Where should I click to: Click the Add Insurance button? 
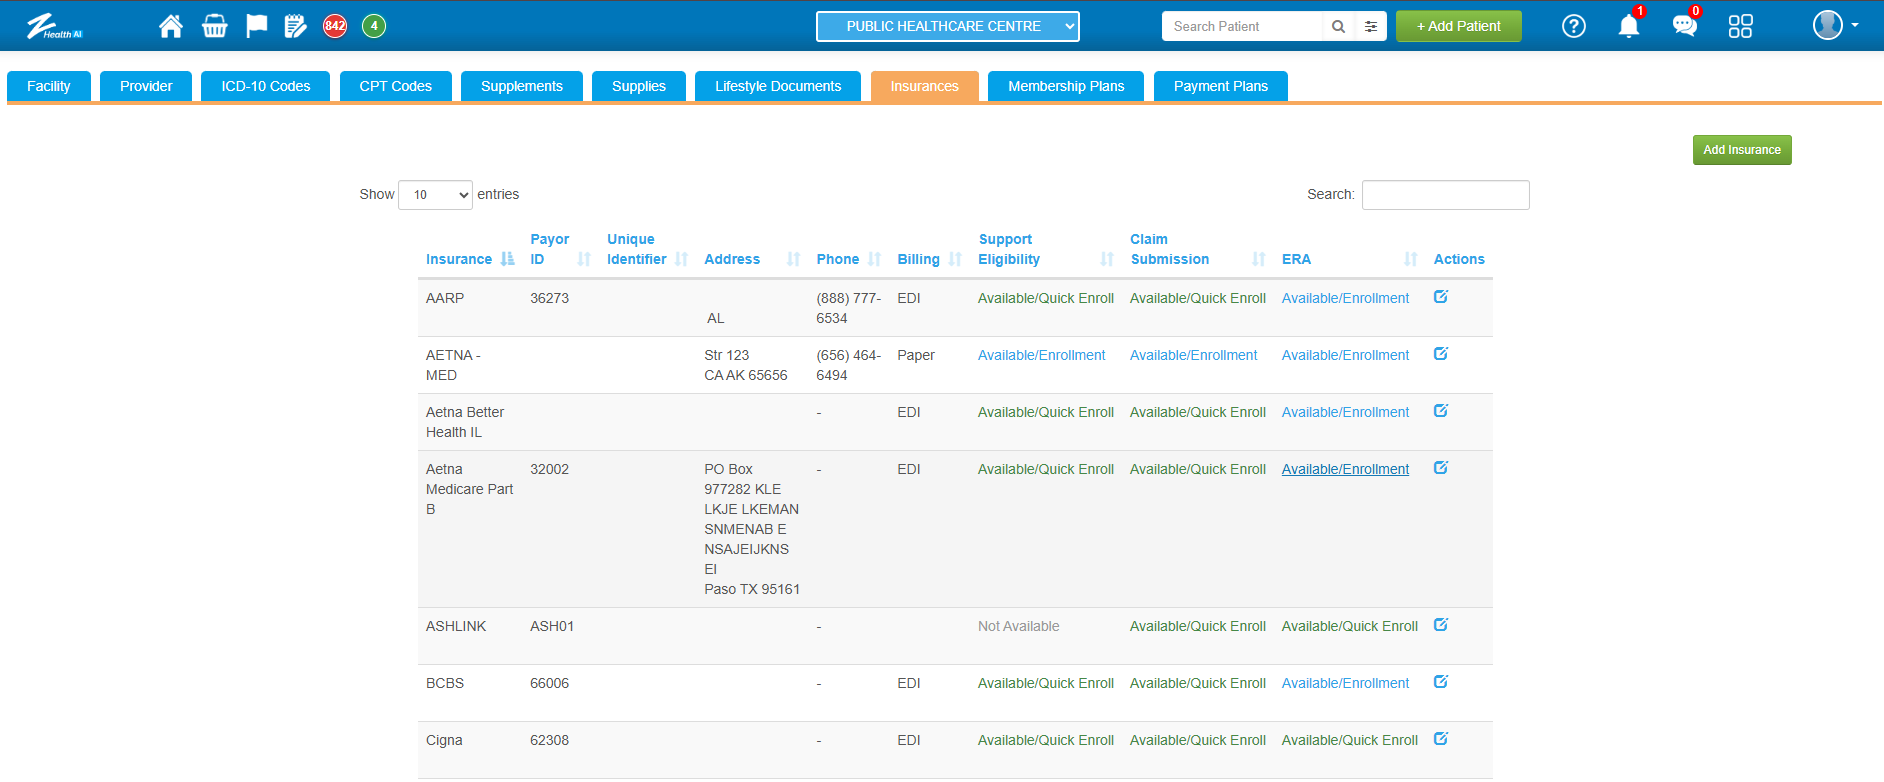point(1741,150)
